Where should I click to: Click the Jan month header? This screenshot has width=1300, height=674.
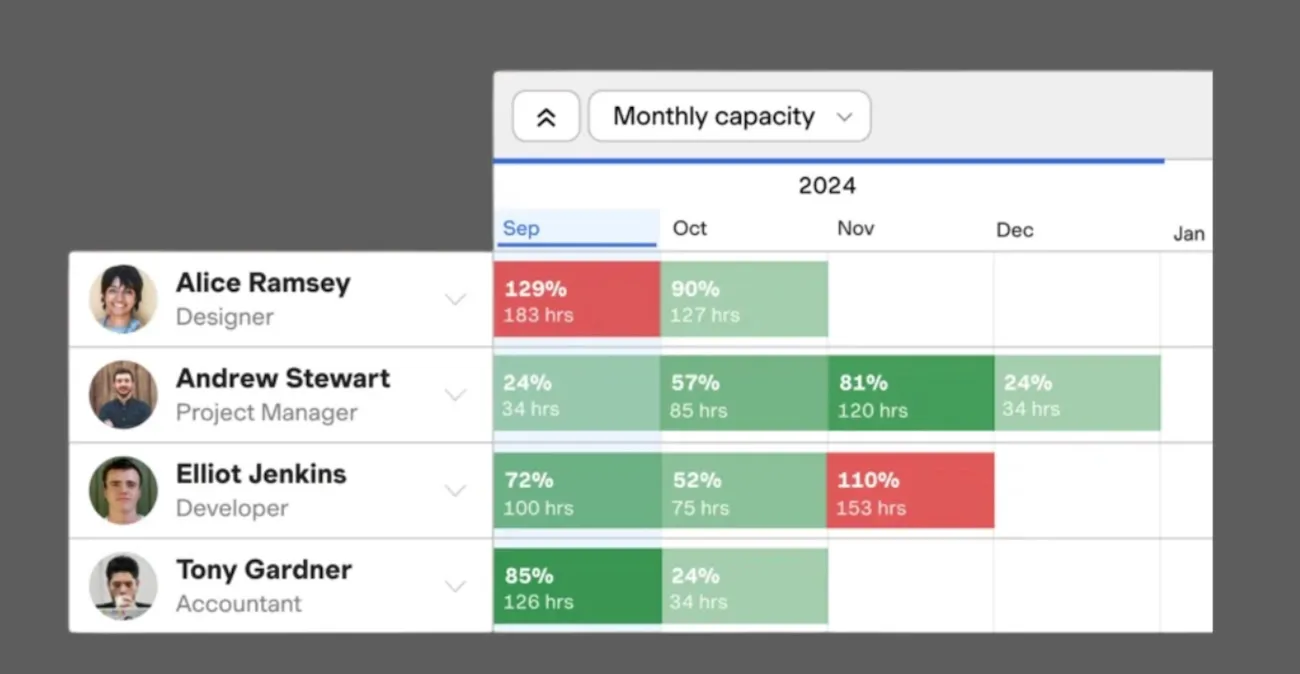tap(1188, 233)
